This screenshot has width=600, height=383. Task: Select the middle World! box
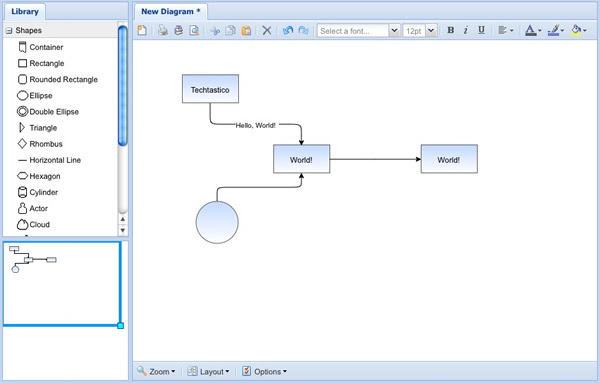[x=302, y=159]
